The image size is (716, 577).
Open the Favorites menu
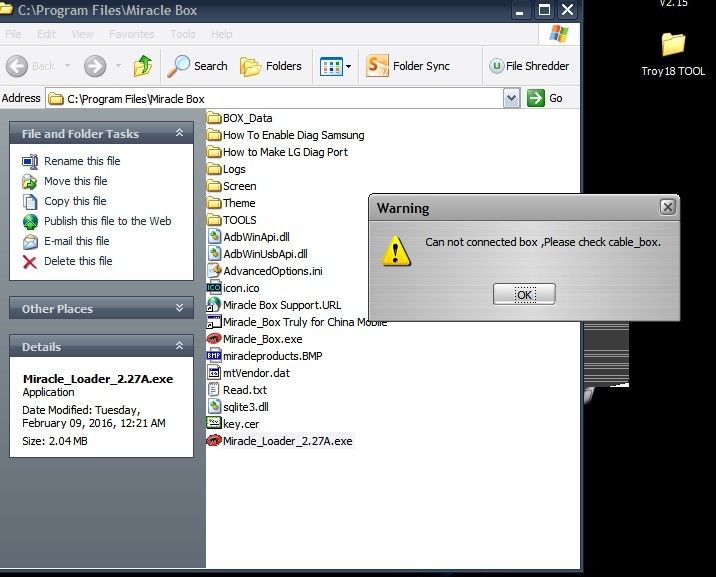[x=132, y=34]
